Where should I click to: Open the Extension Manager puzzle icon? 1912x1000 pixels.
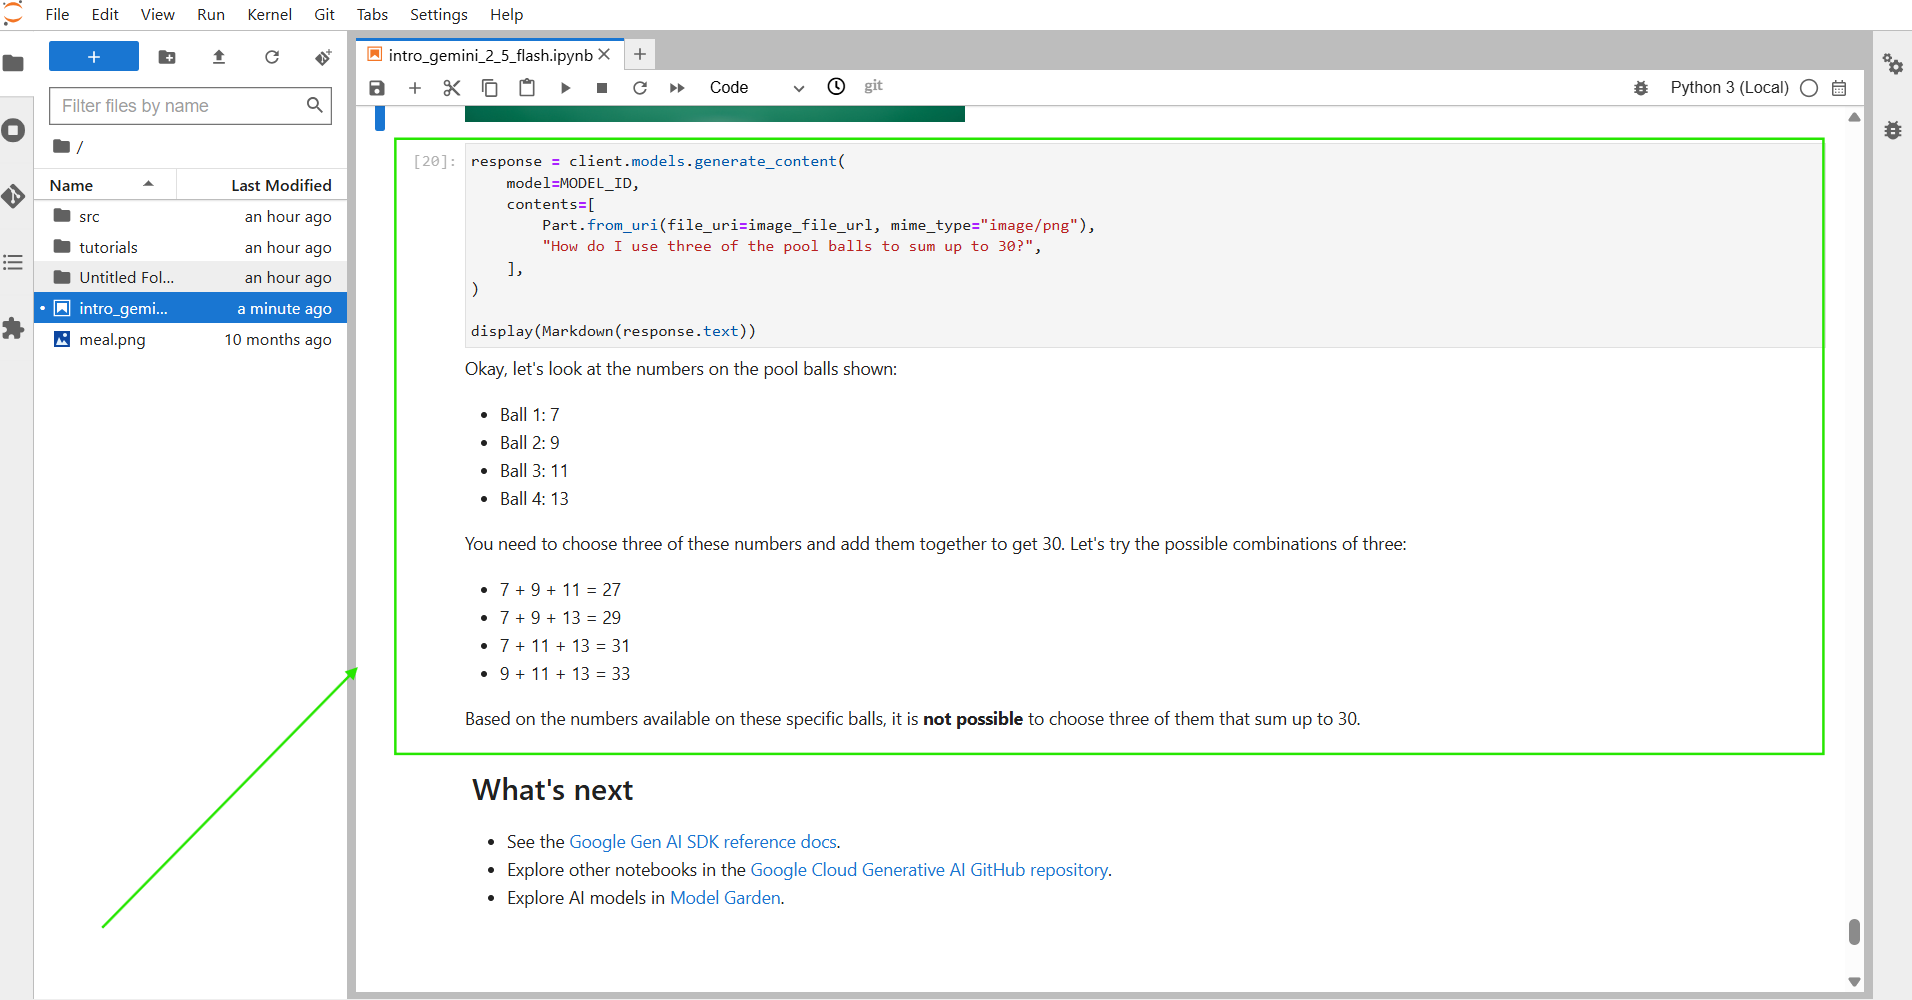[14, 328]
